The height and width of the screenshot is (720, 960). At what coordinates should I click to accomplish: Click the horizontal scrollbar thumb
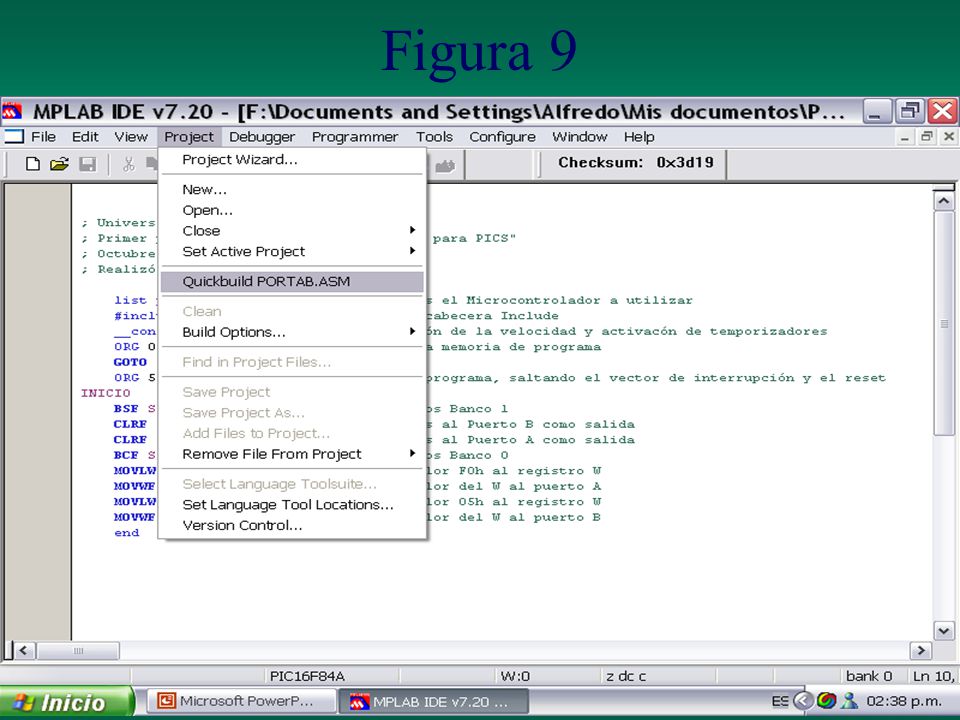(78, 650)
